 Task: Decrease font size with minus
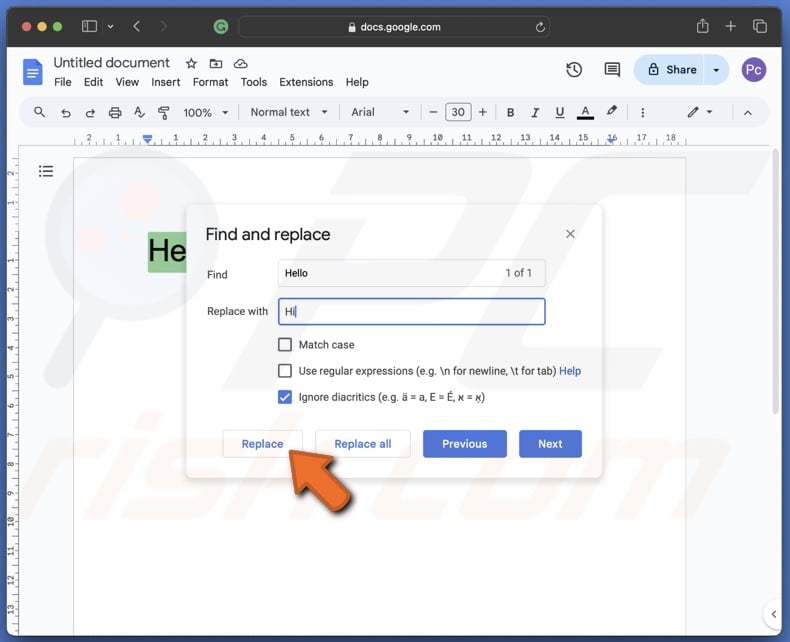click(x=433, y=112)
